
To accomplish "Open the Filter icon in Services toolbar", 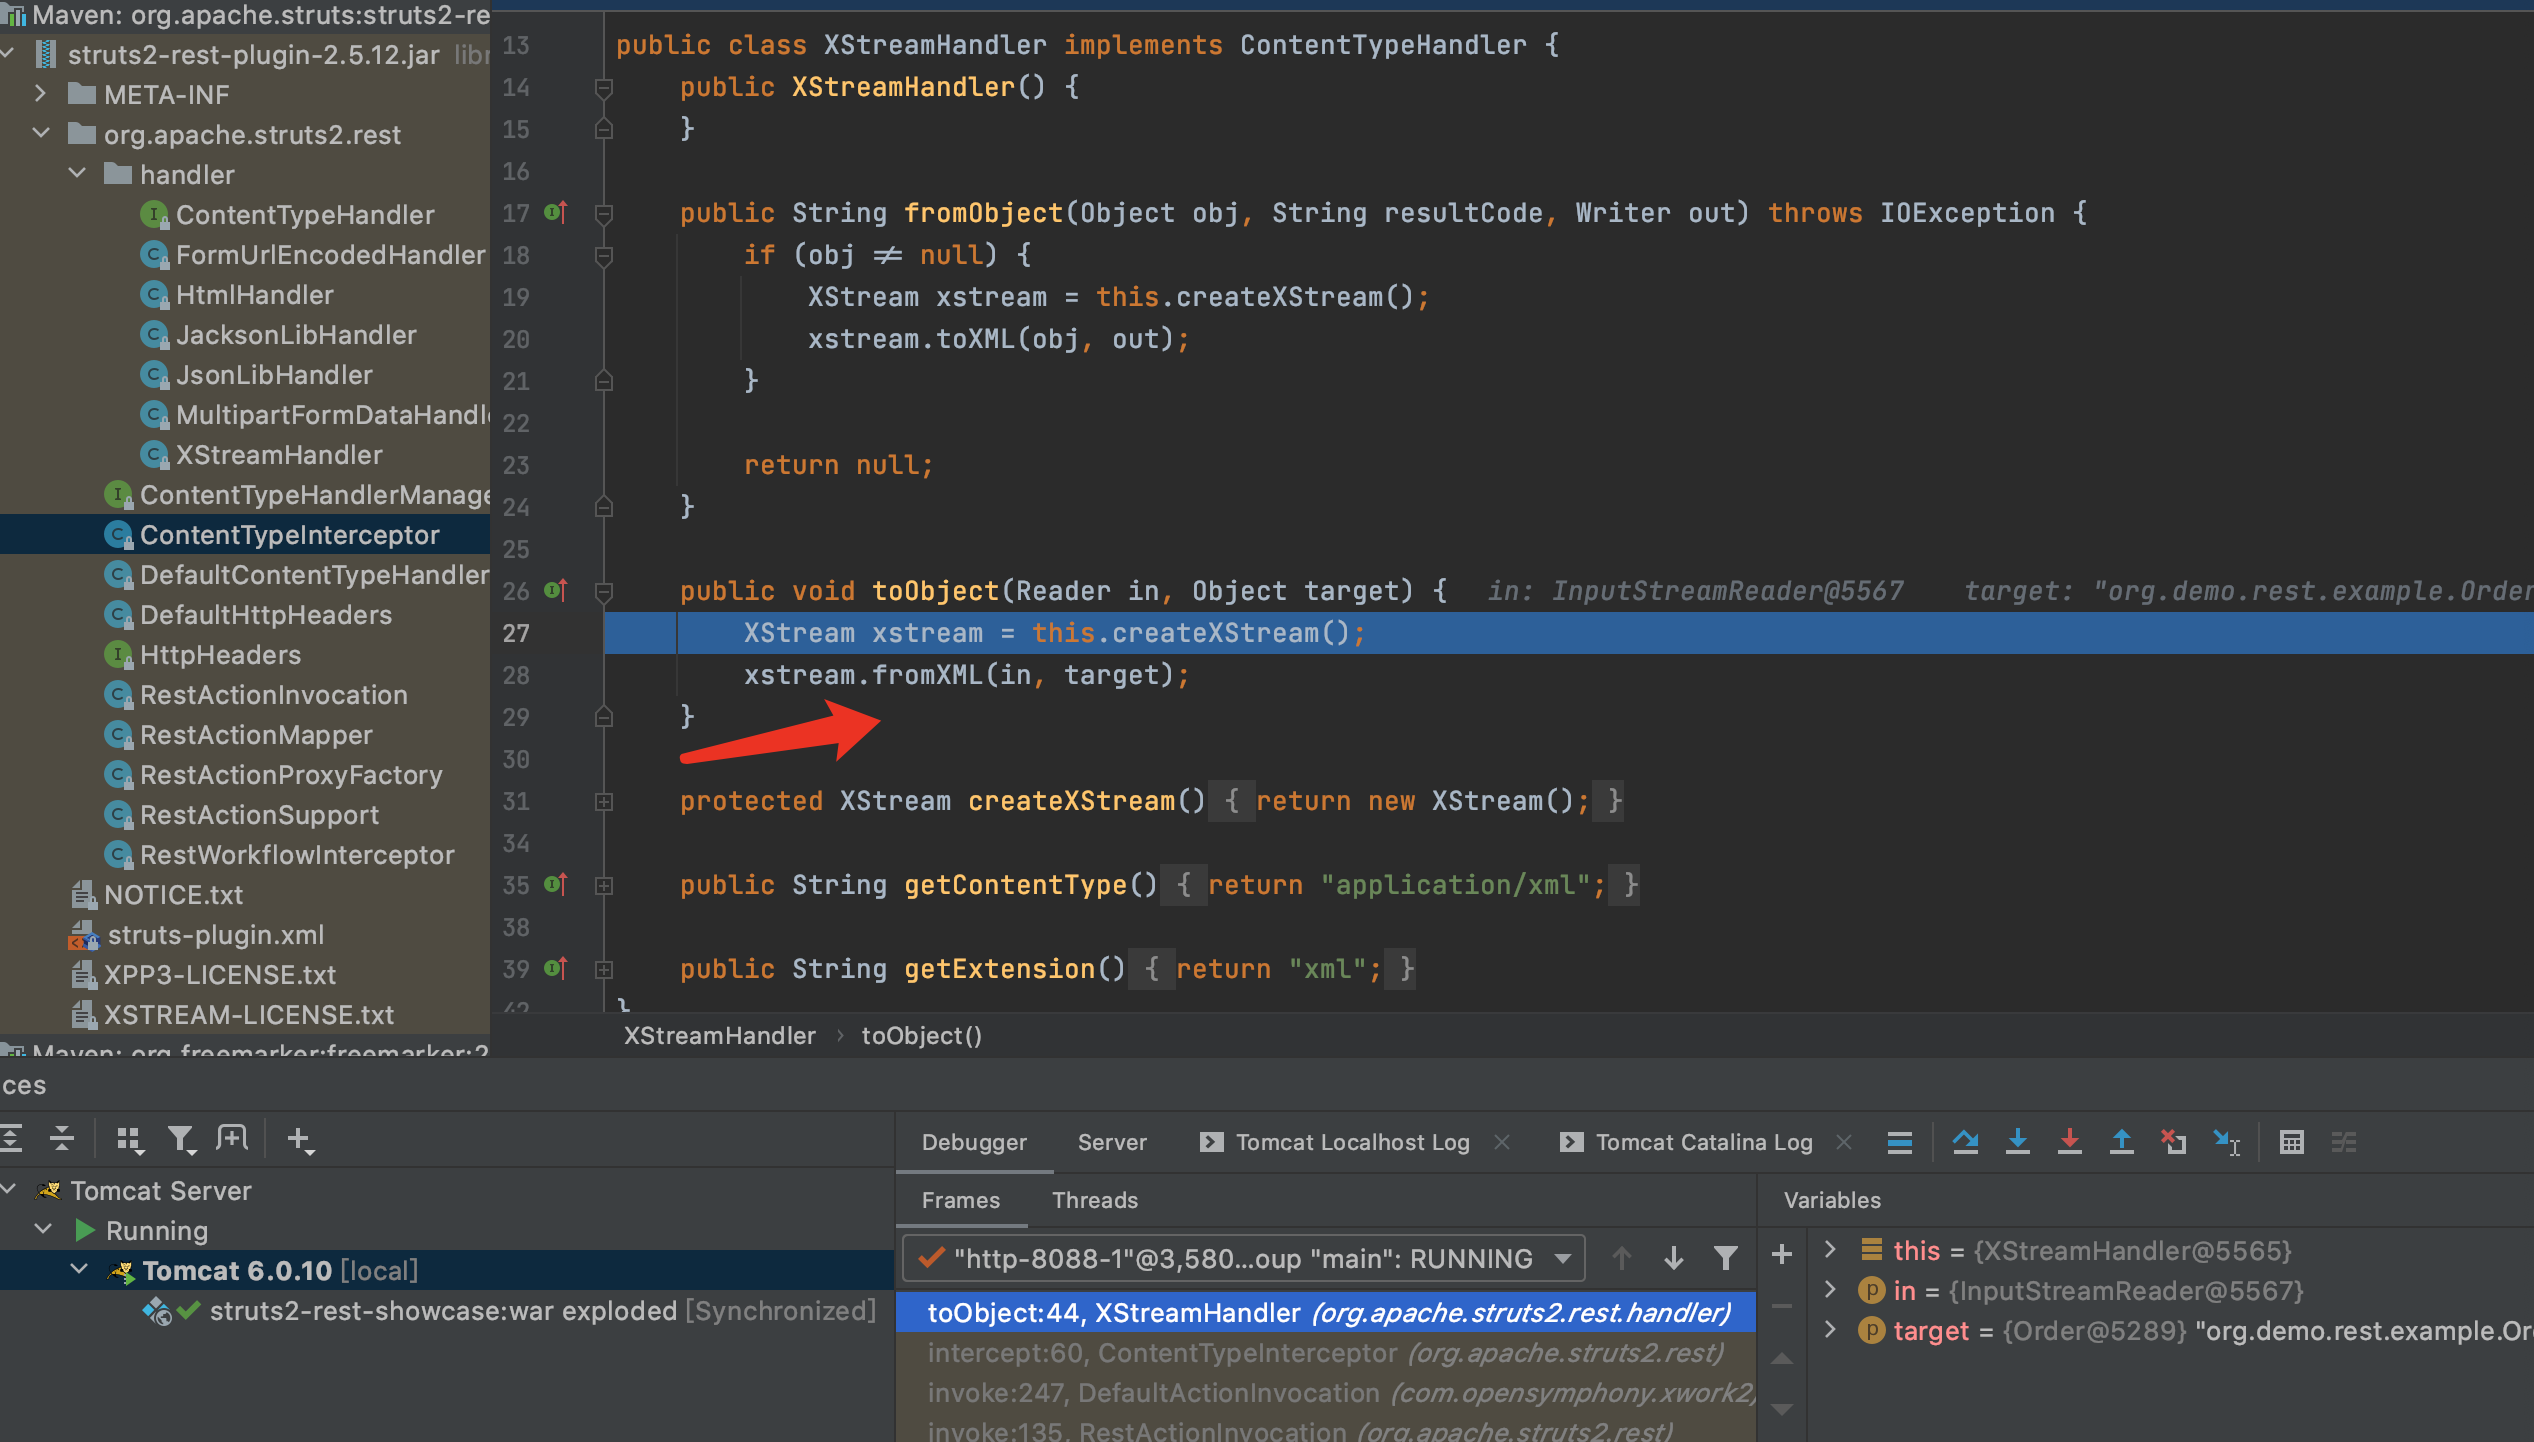I will [181, 1139].
